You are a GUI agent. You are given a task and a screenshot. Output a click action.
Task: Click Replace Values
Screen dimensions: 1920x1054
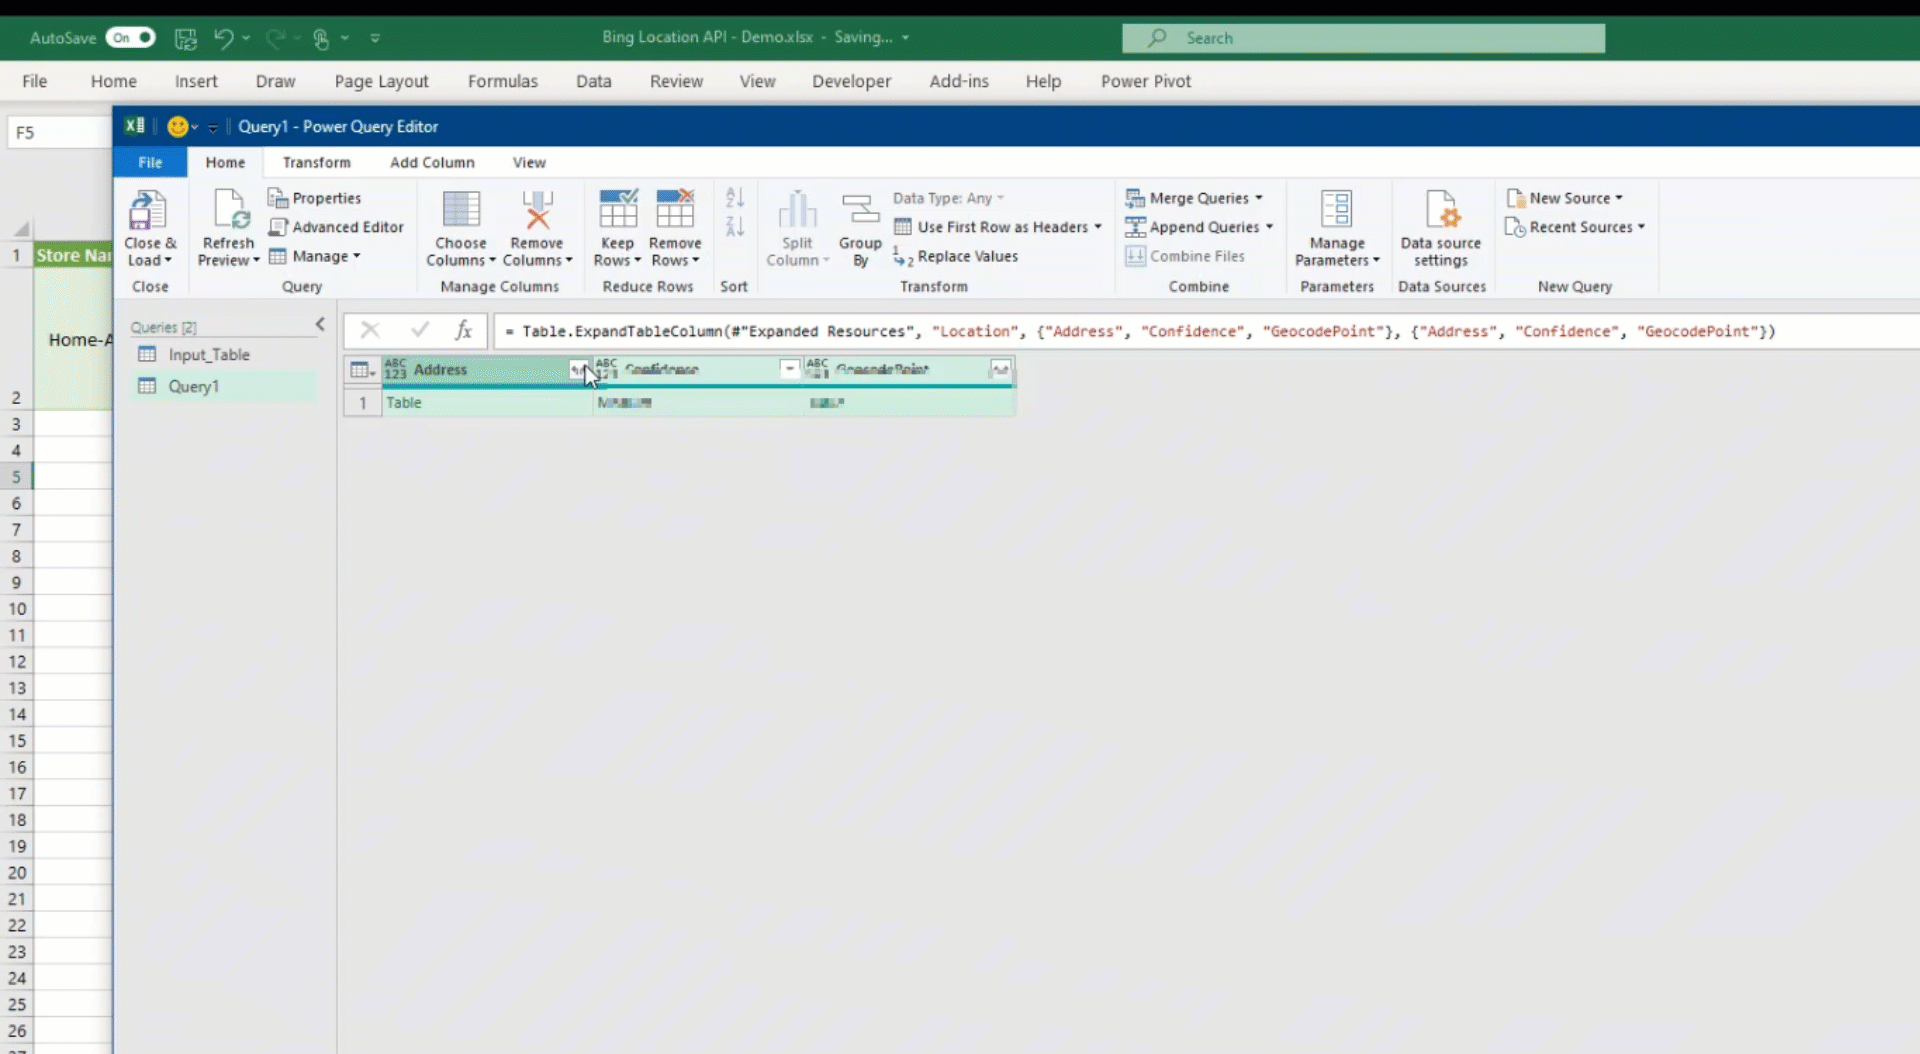click(955, 257)
